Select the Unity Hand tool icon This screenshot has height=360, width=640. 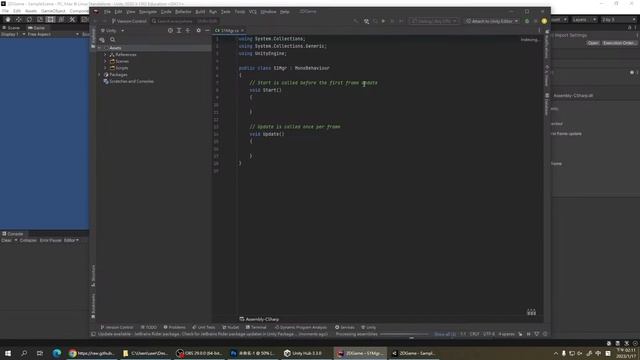pyautogui.click(x=8, y=19)
